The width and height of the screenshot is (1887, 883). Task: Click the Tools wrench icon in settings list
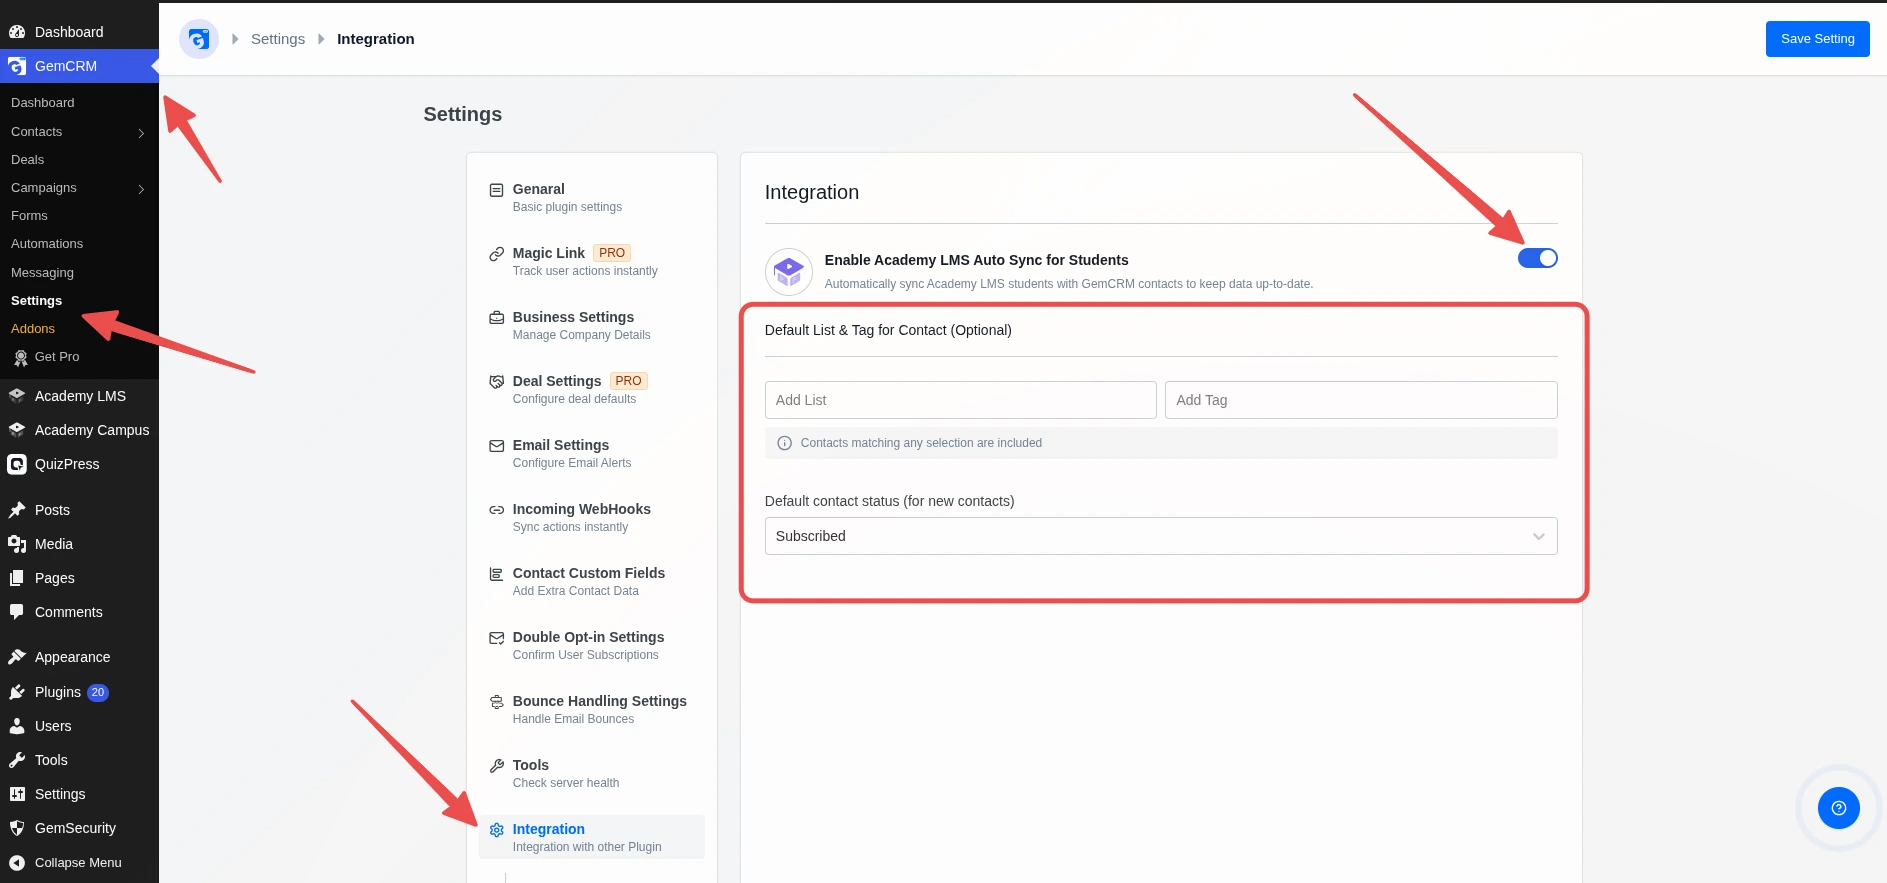click(x=496, y=766)
